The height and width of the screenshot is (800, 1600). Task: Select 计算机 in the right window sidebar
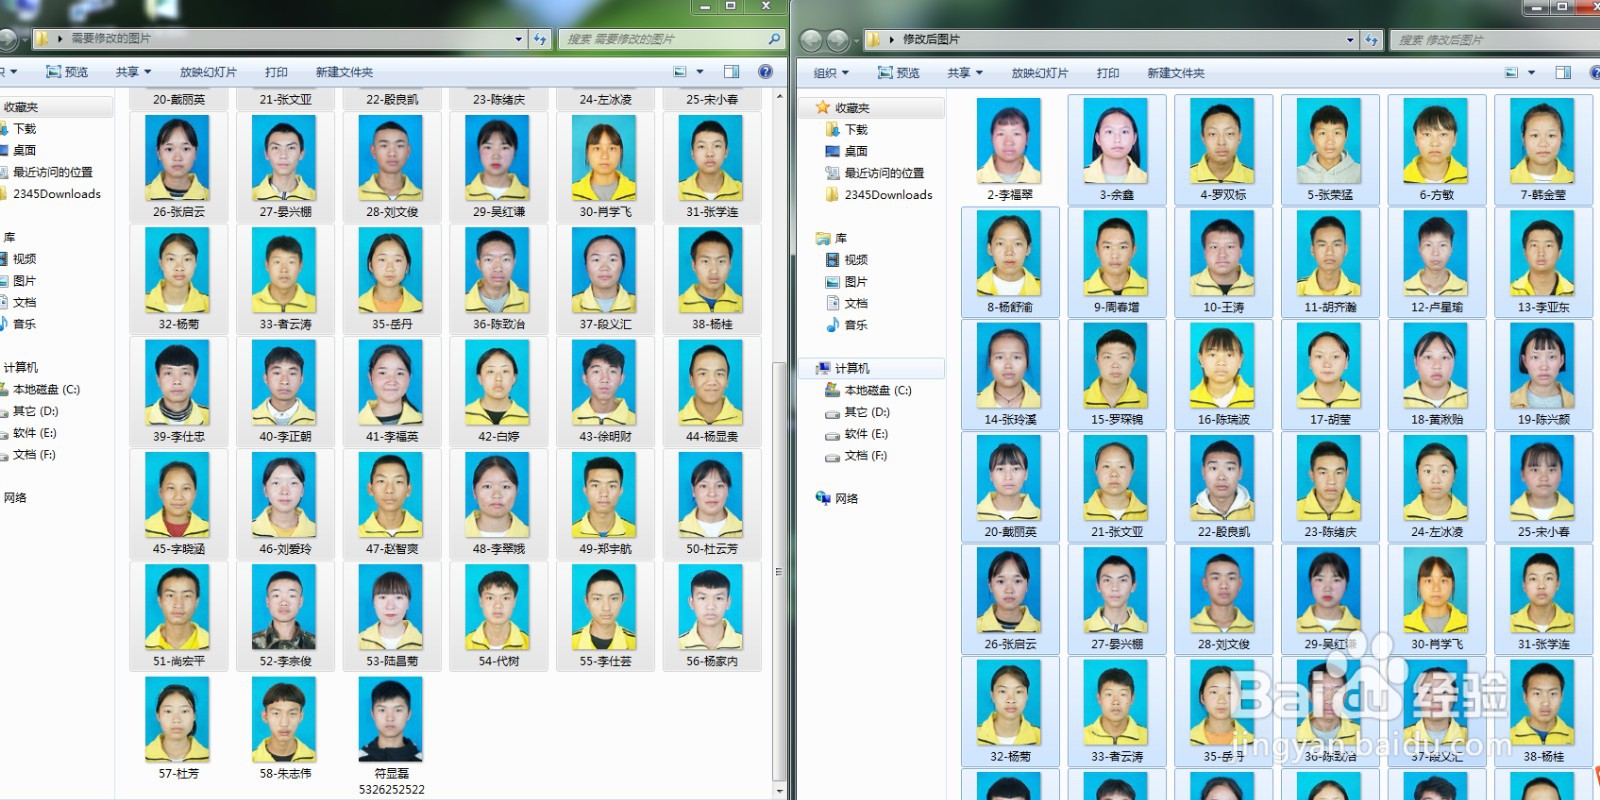[x=843, y=368]
